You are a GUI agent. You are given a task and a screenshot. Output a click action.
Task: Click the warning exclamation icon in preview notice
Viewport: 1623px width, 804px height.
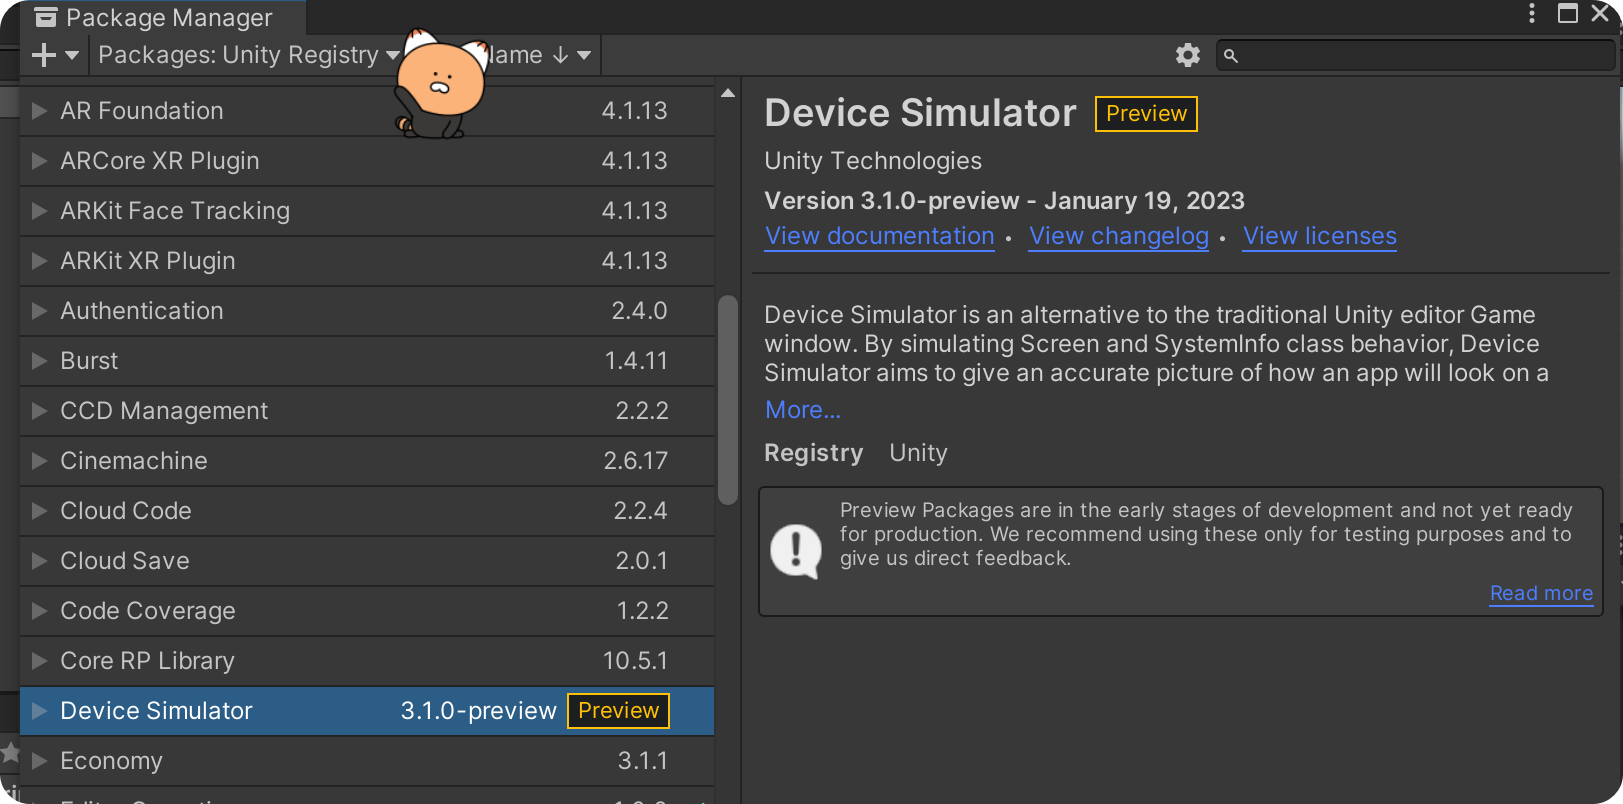pyautogui.click(x=796, y=551)
